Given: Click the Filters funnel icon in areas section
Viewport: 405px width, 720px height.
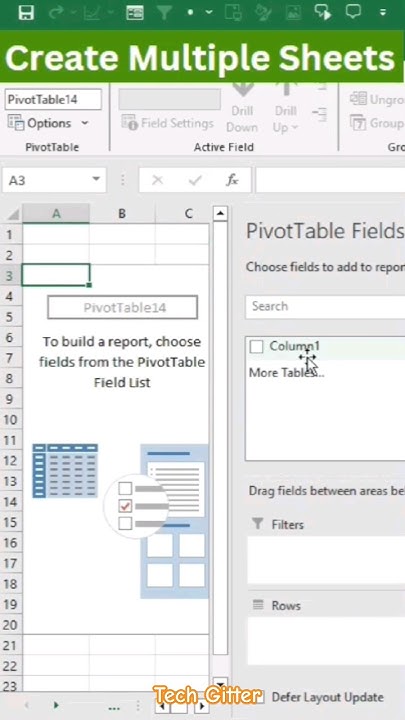Looking at the screenshot, I should click(x=258, y=523).
